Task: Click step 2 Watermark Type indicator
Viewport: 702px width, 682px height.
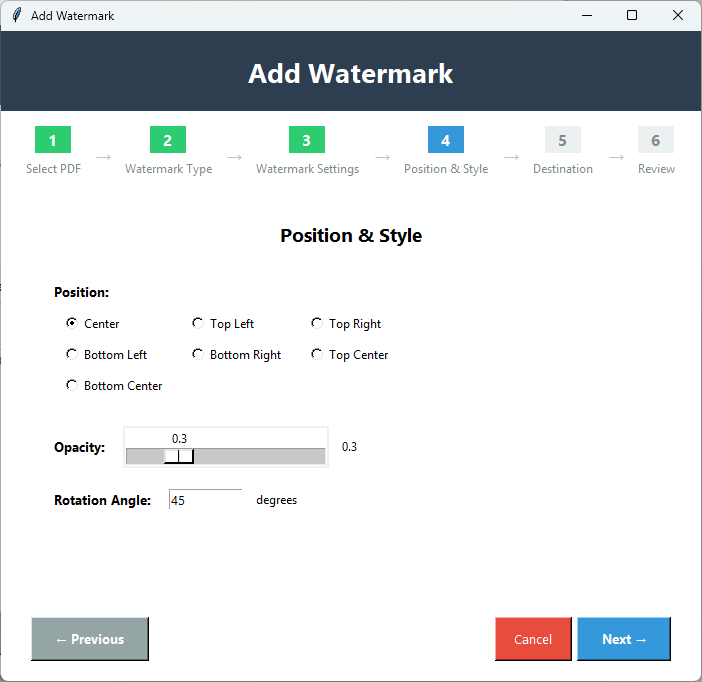Action: pyautogui.click(x=168, y=140)
